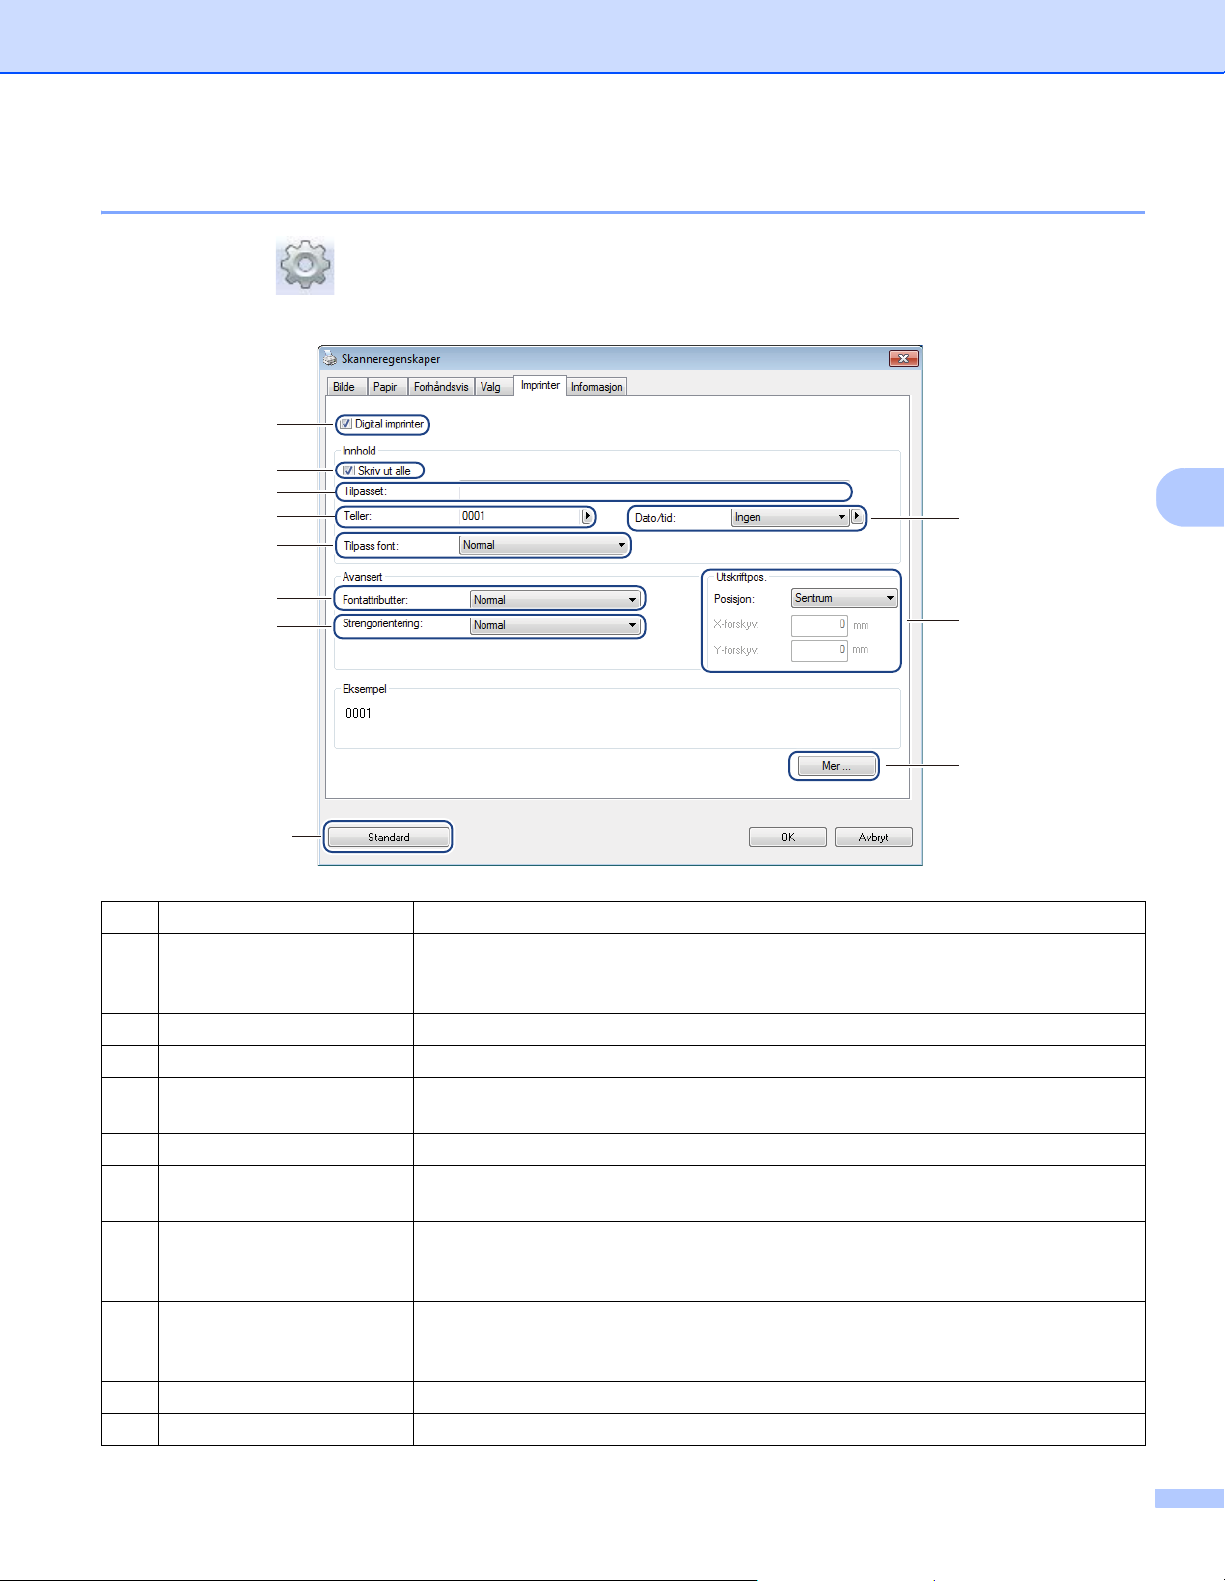
Task: Open the Strengorientering dropdown
Action: pyautogui.click(x=555, y=625)
